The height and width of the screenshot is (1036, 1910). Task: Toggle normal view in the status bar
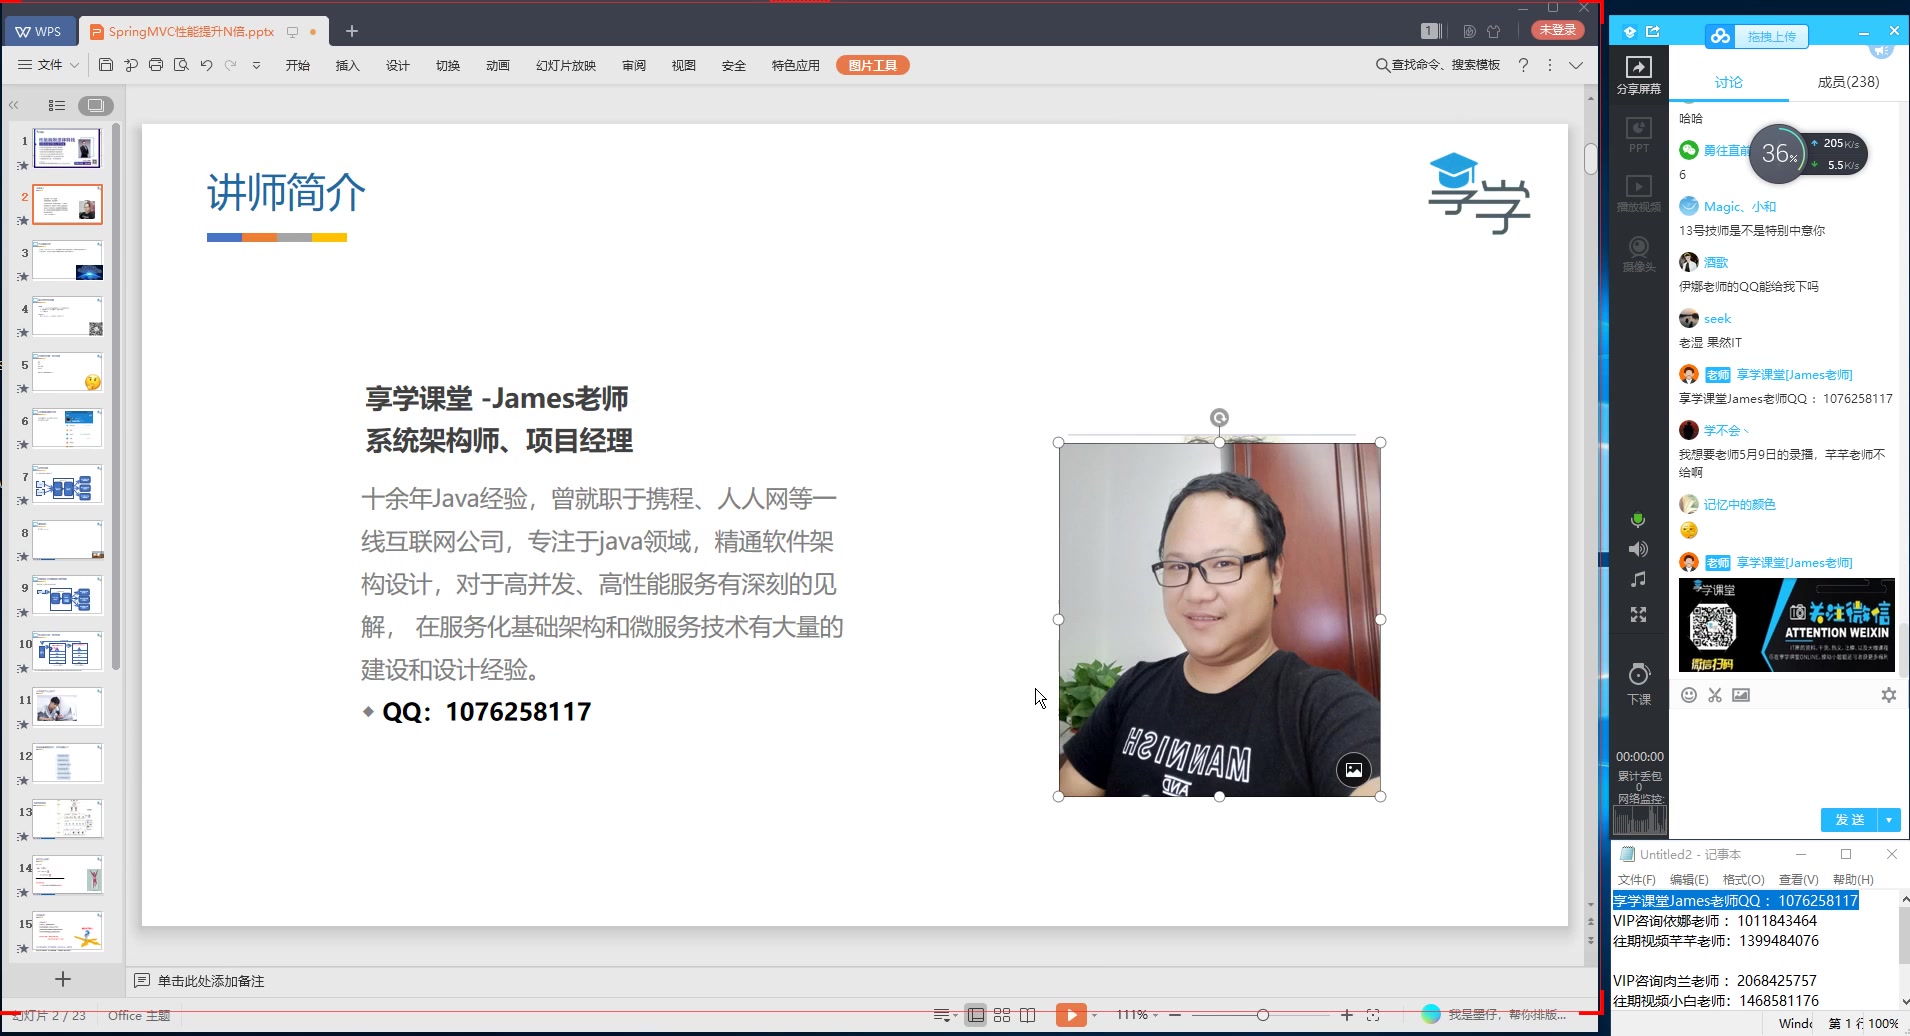(976, 1015)
